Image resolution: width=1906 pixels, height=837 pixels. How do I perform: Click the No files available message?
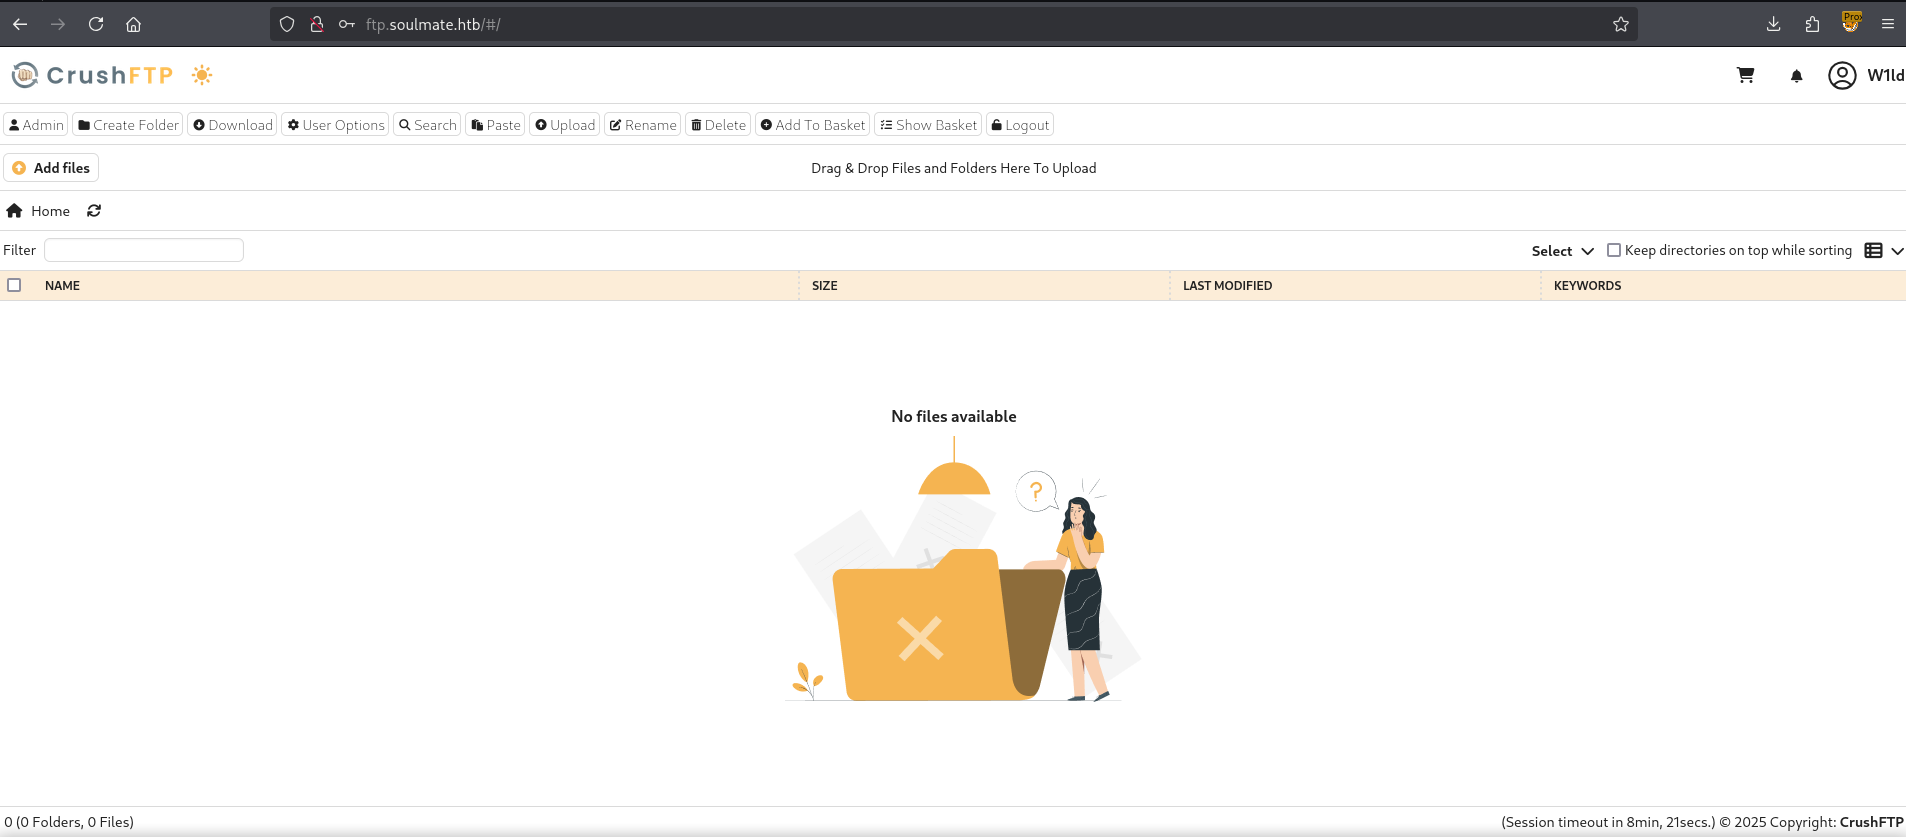(954, 416)
